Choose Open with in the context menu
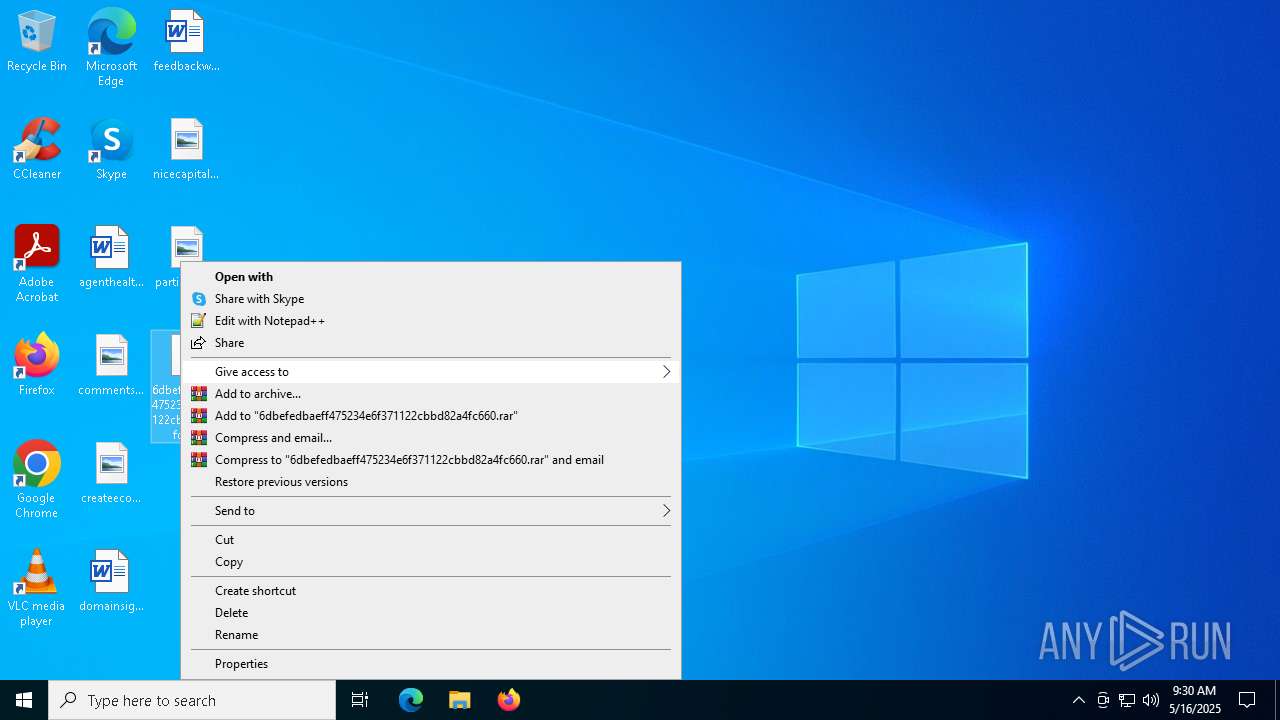1280x720 pixels. [430, 277]
